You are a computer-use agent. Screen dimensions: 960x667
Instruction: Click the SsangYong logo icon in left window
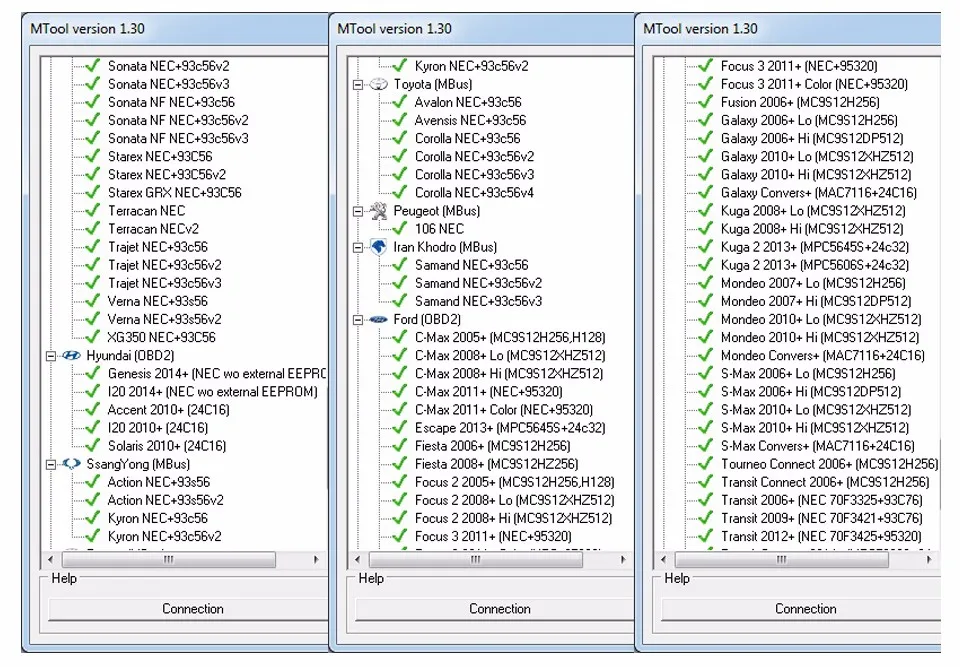point(71,464)
